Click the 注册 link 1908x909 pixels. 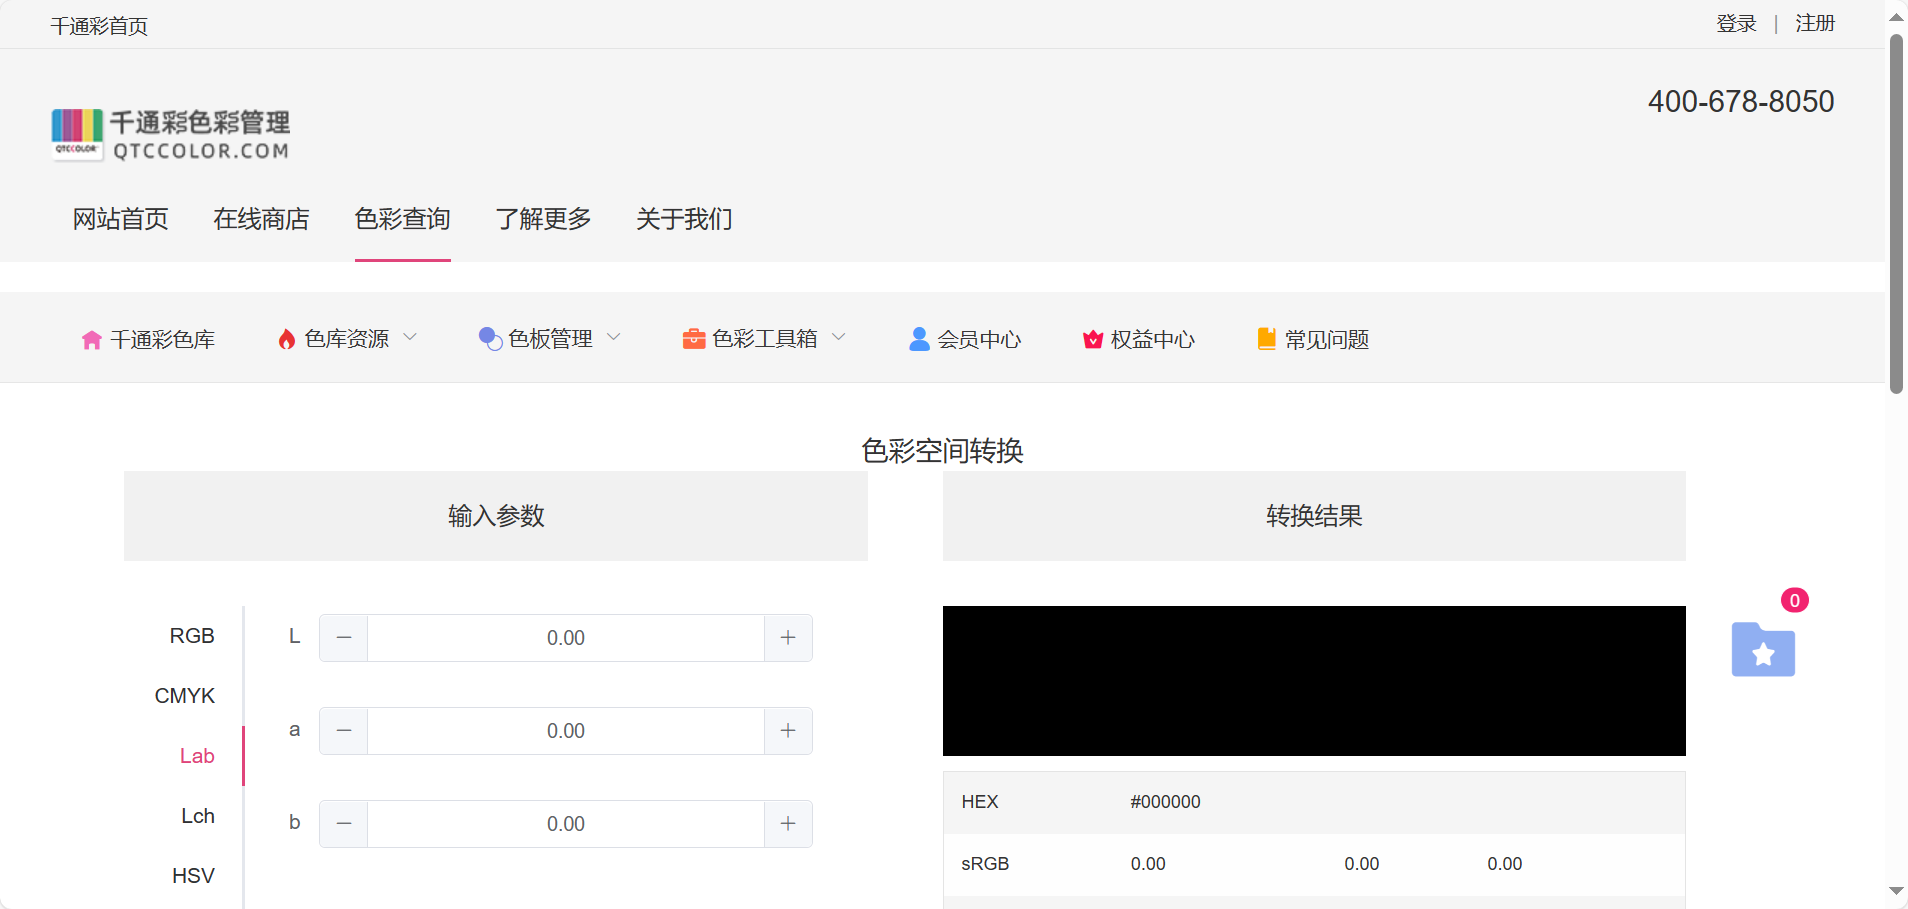(1815, 24)
